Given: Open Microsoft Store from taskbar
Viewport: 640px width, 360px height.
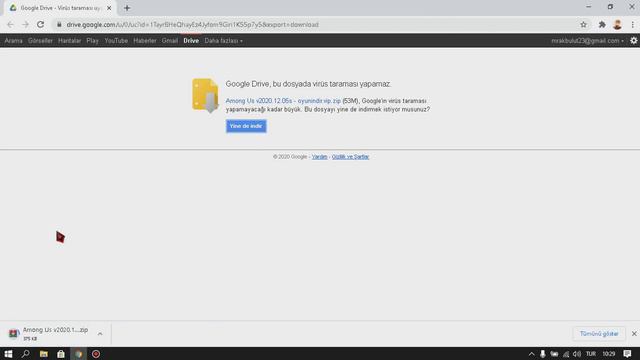Looking at the screenshot, I should pos(61,354).
